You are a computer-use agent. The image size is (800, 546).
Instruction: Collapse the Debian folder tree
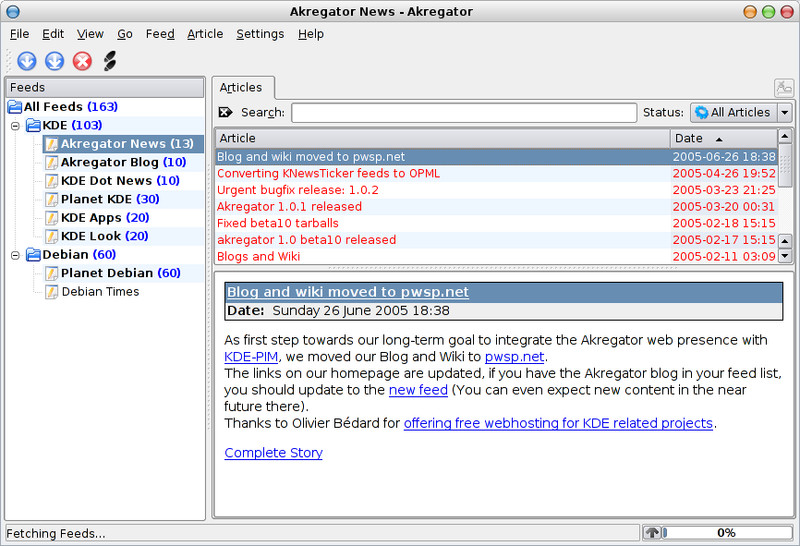(15, 255)
